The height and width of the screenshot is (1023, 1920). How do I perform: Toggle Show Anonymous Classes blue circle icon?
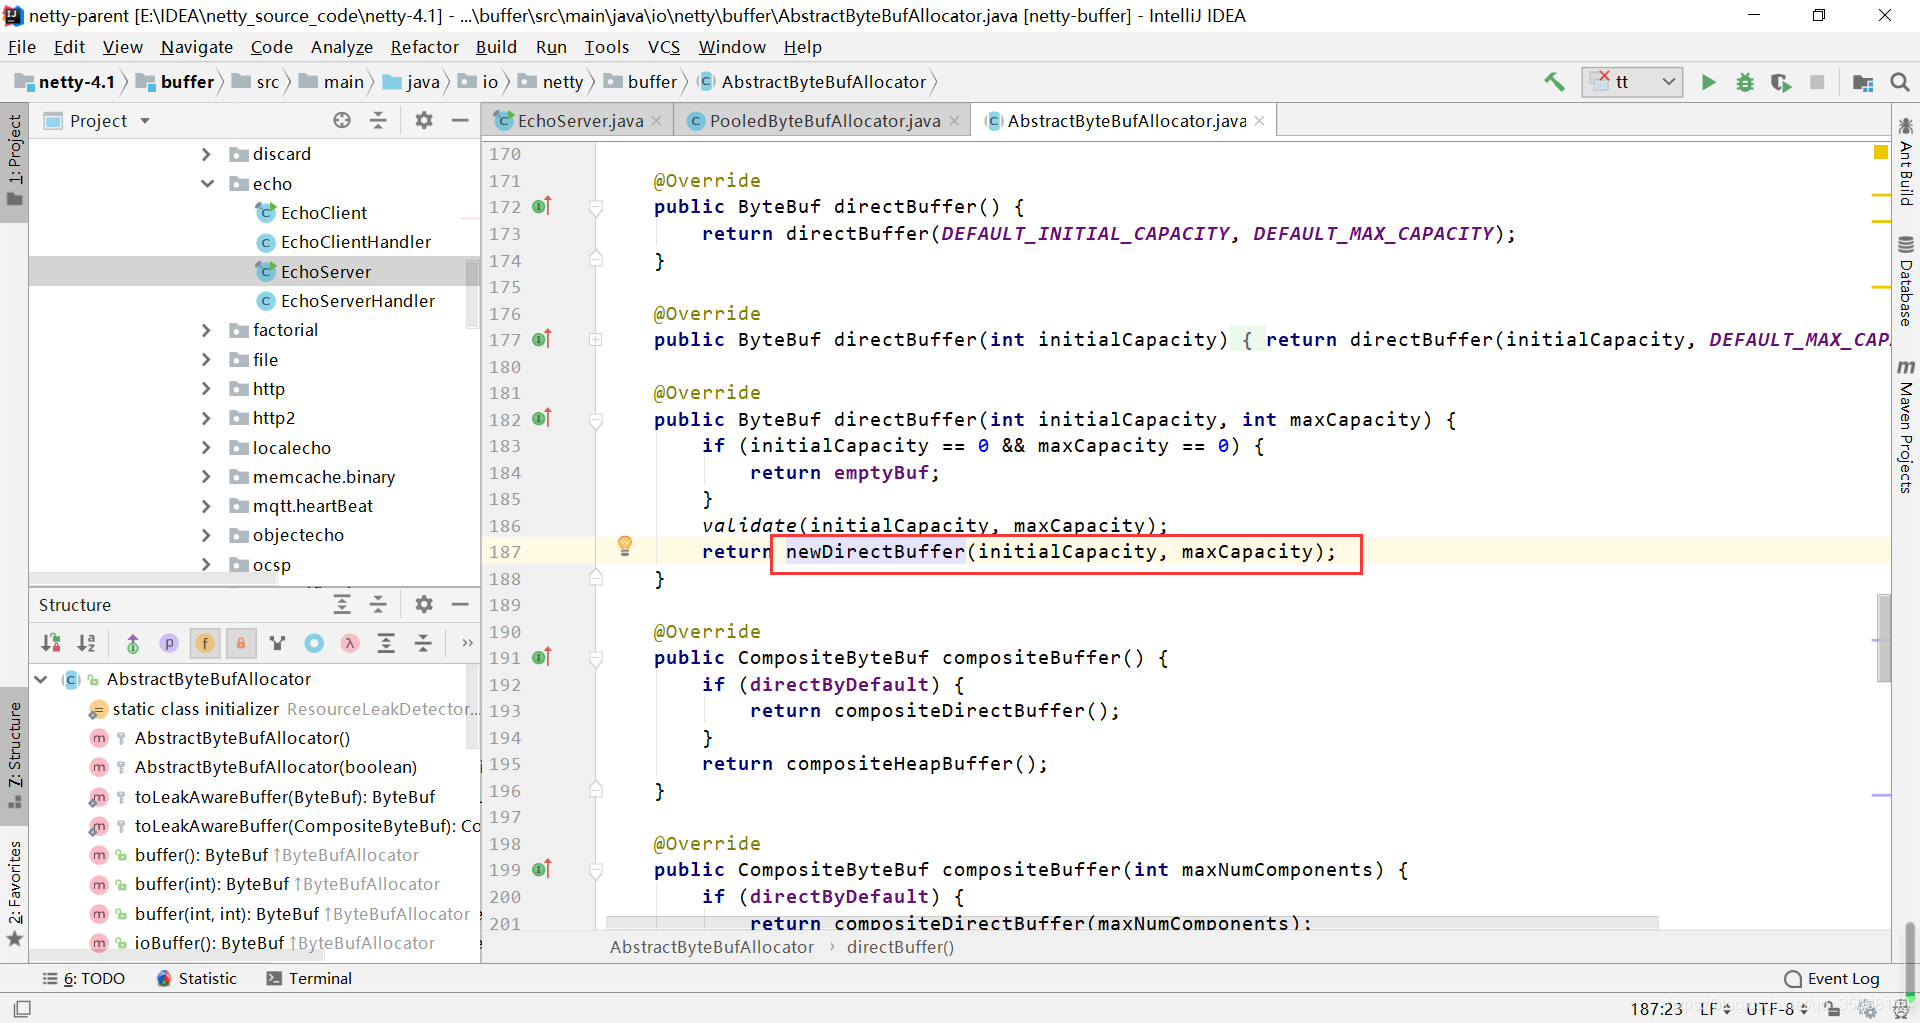(314, 643)
